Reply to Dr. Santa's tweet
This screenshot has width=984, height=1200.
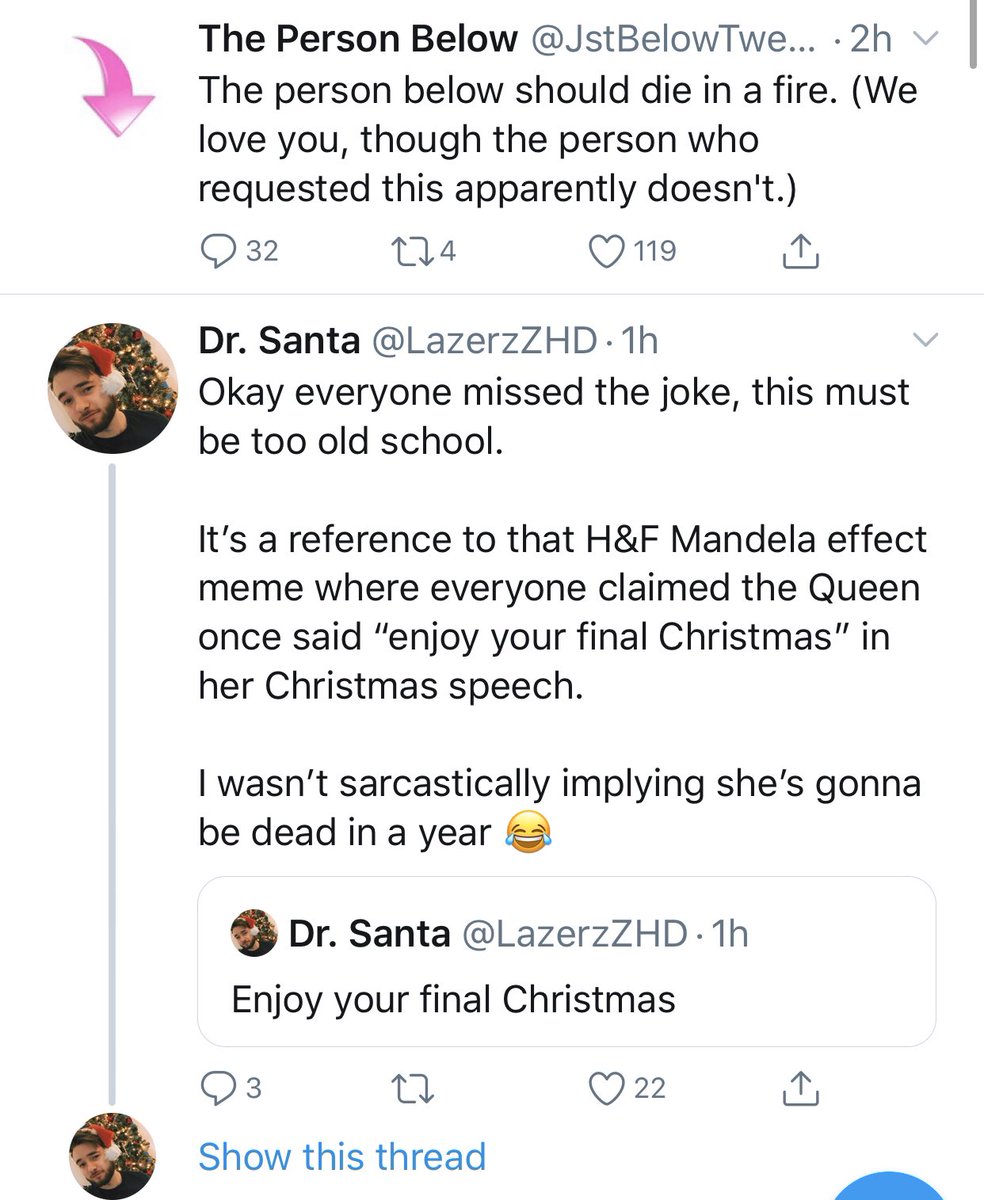pyautogui.click(x=217, y=1087)
